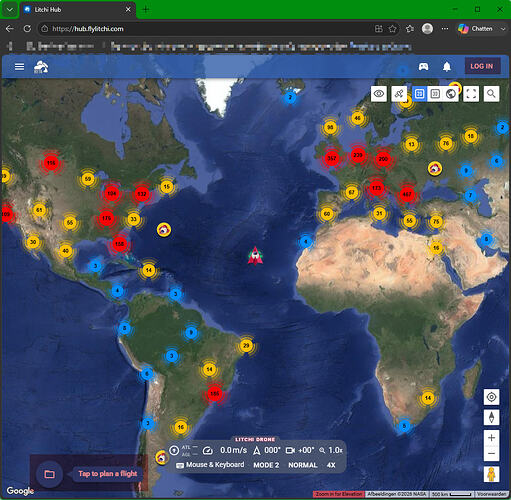Change the Mouse & Keyboard input option
The height and width of the screenshot is (500, 511).
coord(210,465)
